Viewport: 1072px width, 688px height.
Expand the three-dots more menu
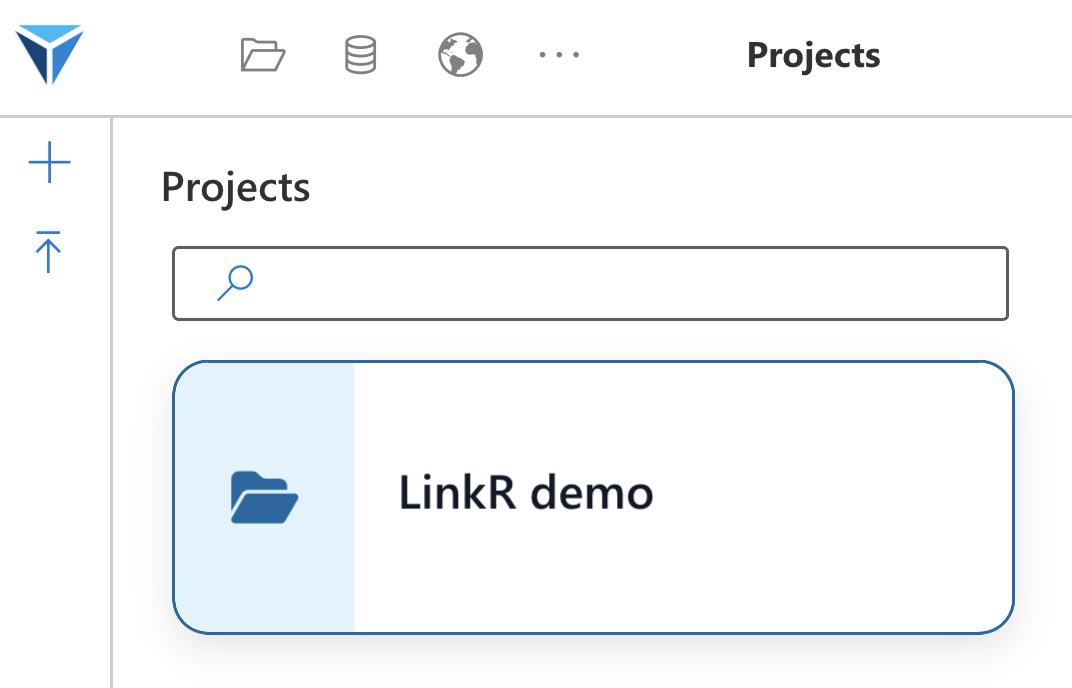(x=559, y=55)
